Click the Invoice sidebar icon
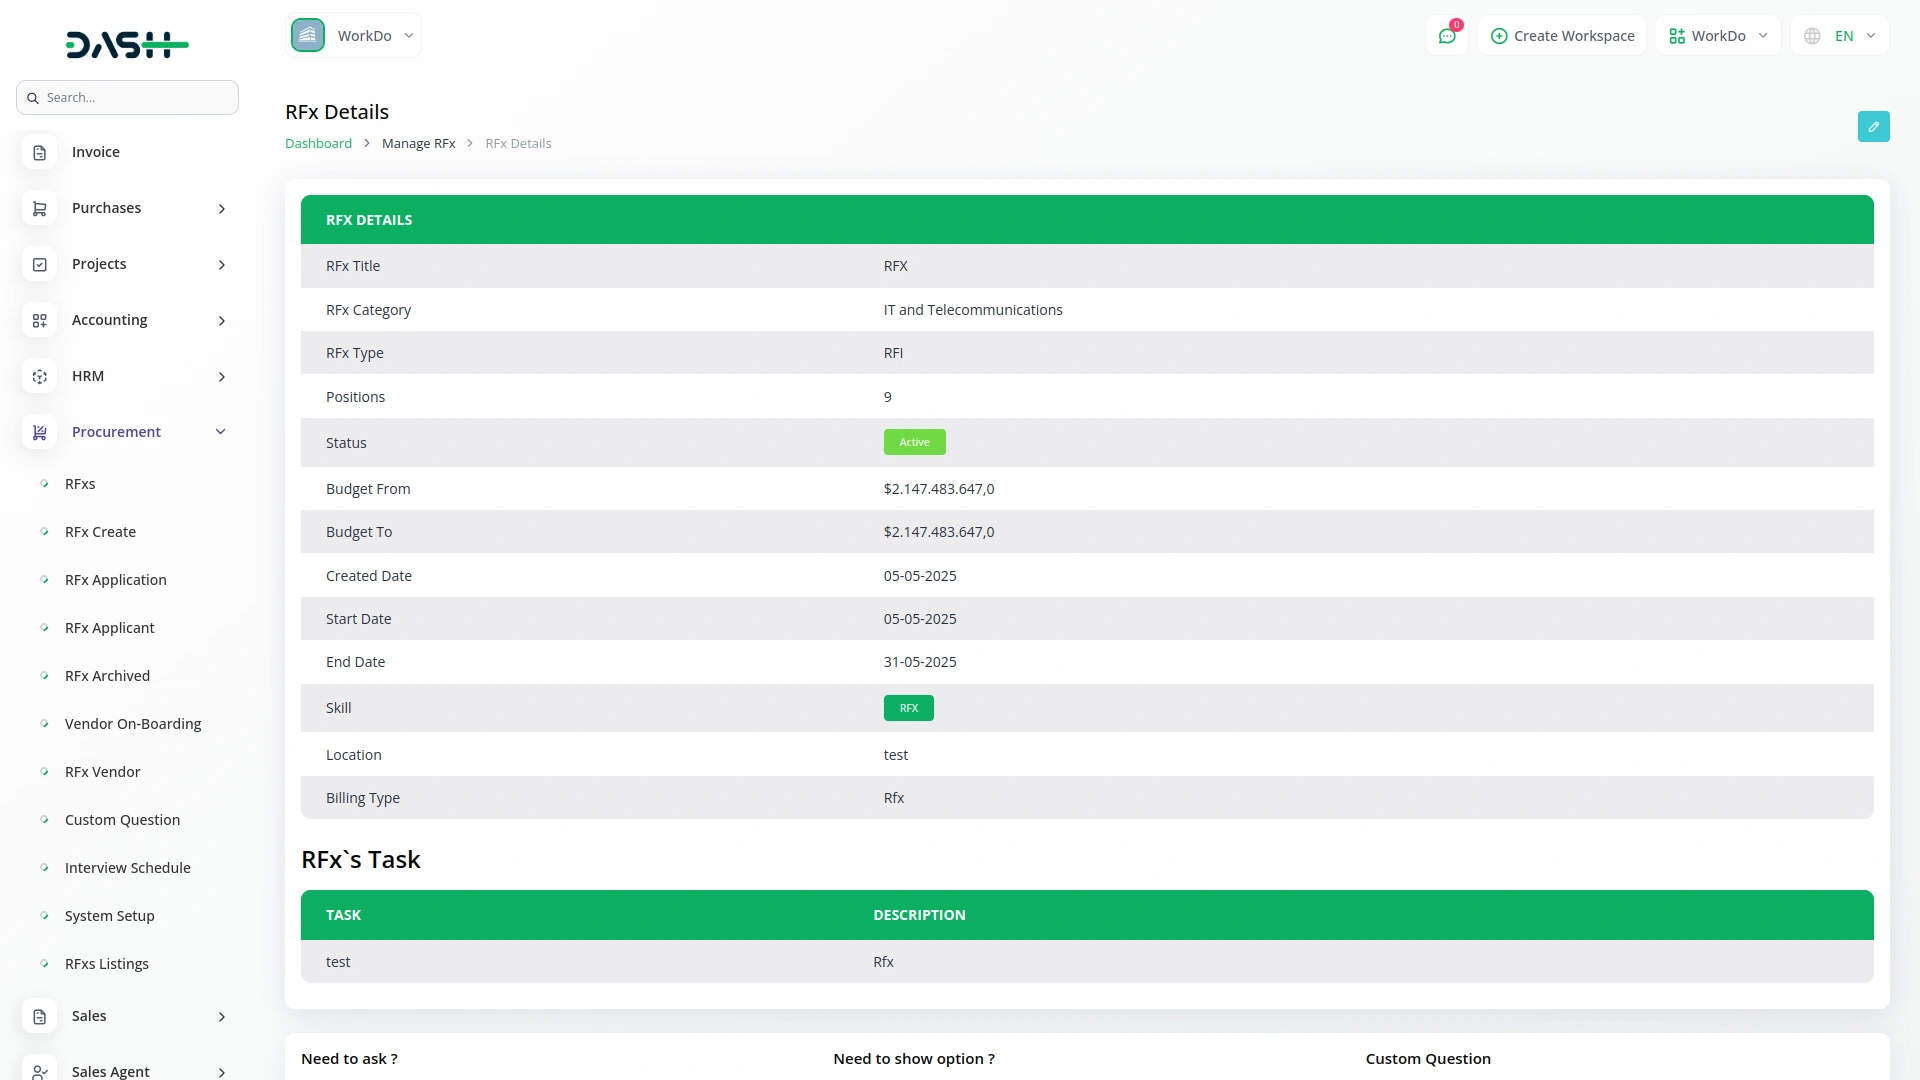 (40, 152)
